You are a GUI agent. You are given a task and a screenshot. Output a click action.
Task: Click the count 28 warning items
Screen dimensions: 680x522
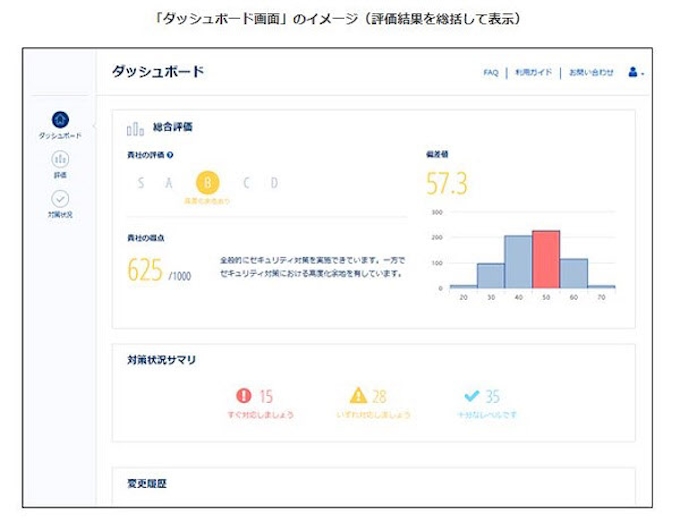[379, 396]
